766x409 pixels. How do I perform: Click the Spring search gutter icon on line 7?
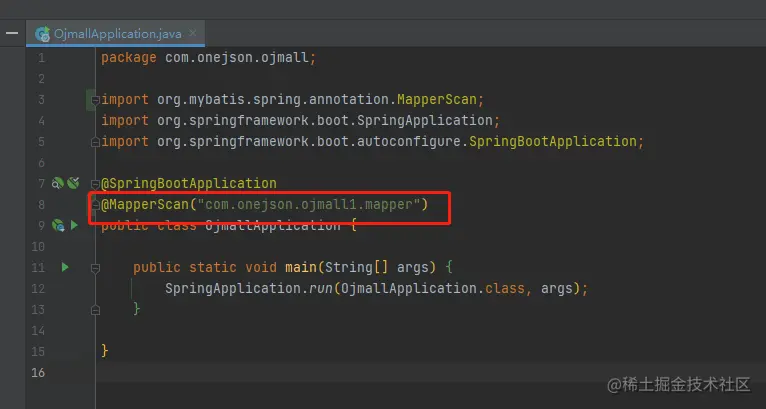point(58,183)
